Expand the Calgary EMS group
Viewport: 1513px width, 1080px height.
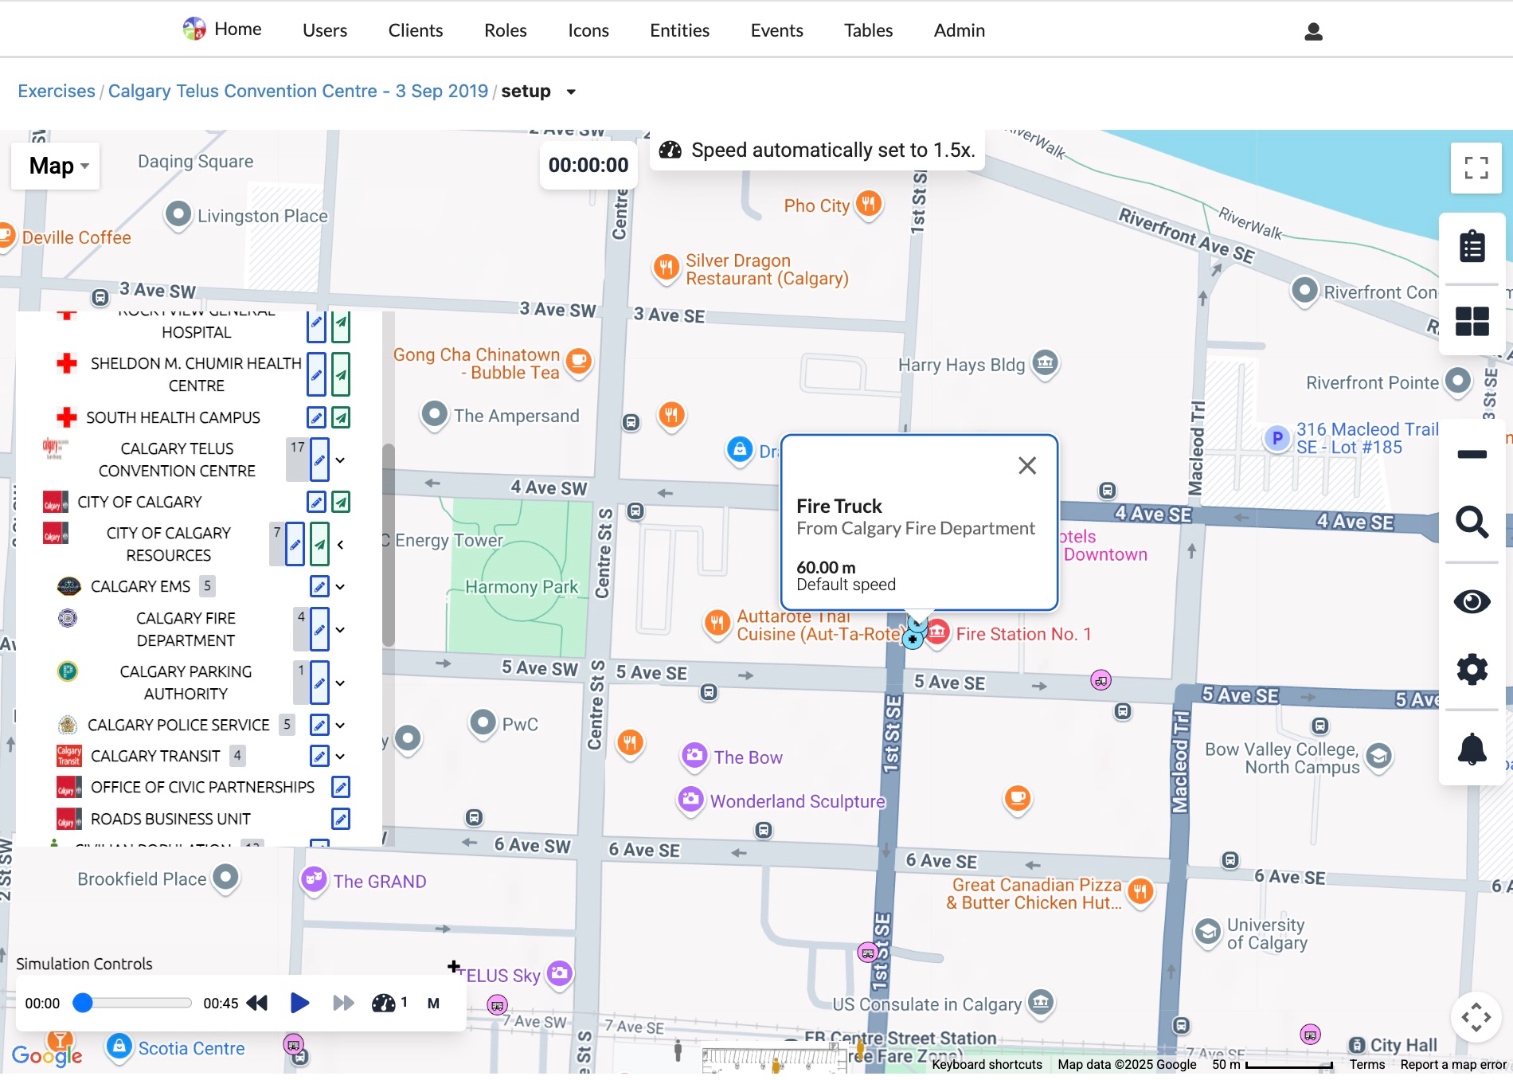point(340,586)
